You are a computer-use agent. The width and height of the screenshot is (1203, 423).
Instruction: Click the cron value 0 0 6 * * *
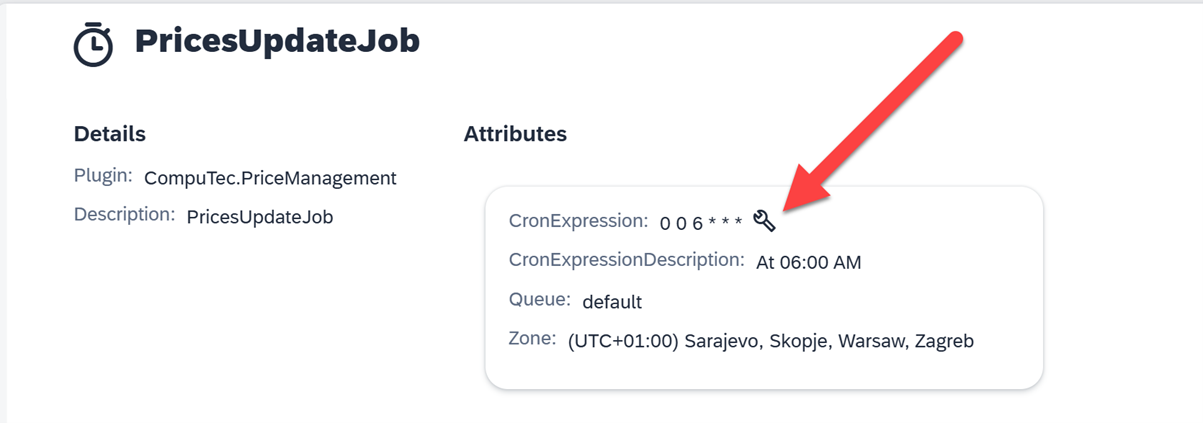(701, 223)
